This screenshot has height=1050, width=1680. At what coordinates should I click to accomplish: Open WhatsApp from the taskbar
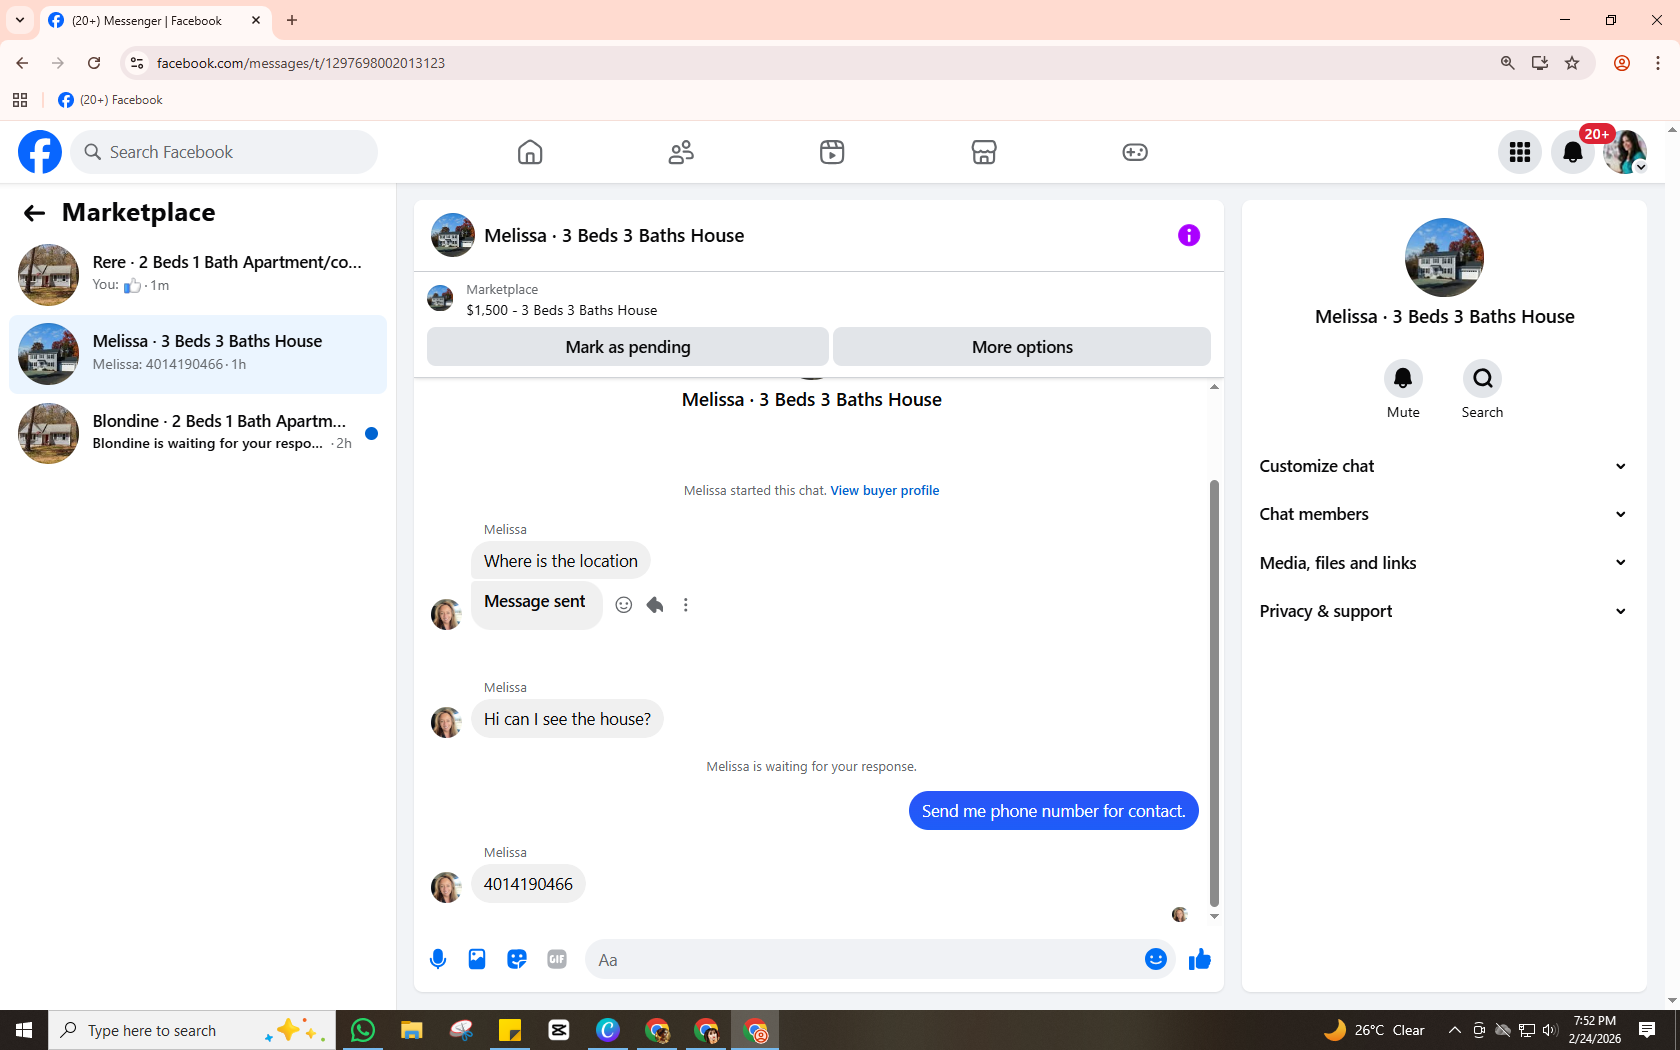pyautogui.click(x=362, y=1030)
